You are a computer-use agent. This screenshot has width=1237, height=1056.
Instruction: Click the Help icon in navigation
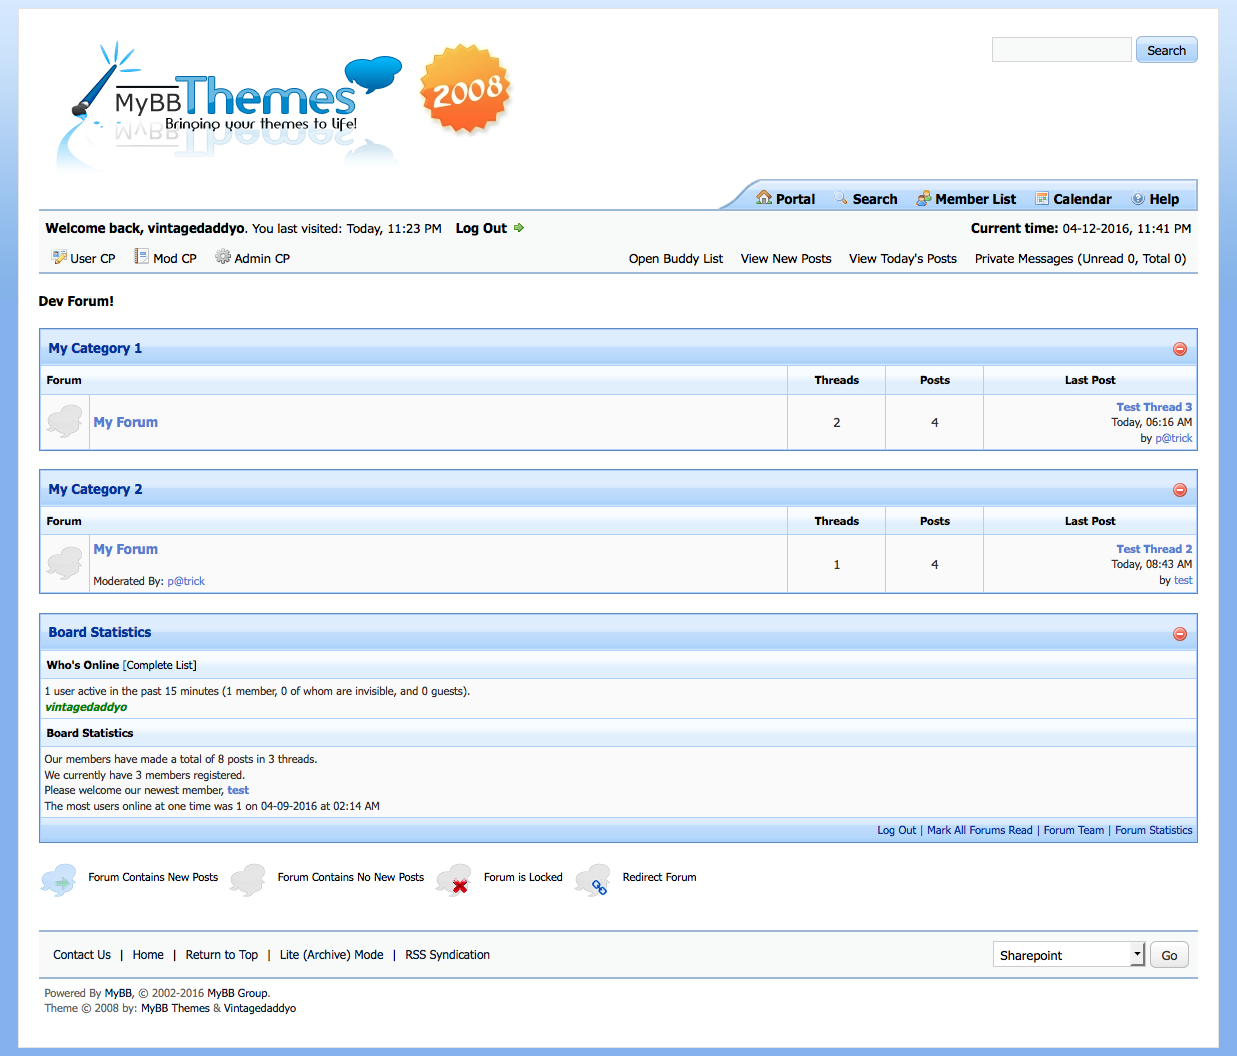coord(1138,198)
